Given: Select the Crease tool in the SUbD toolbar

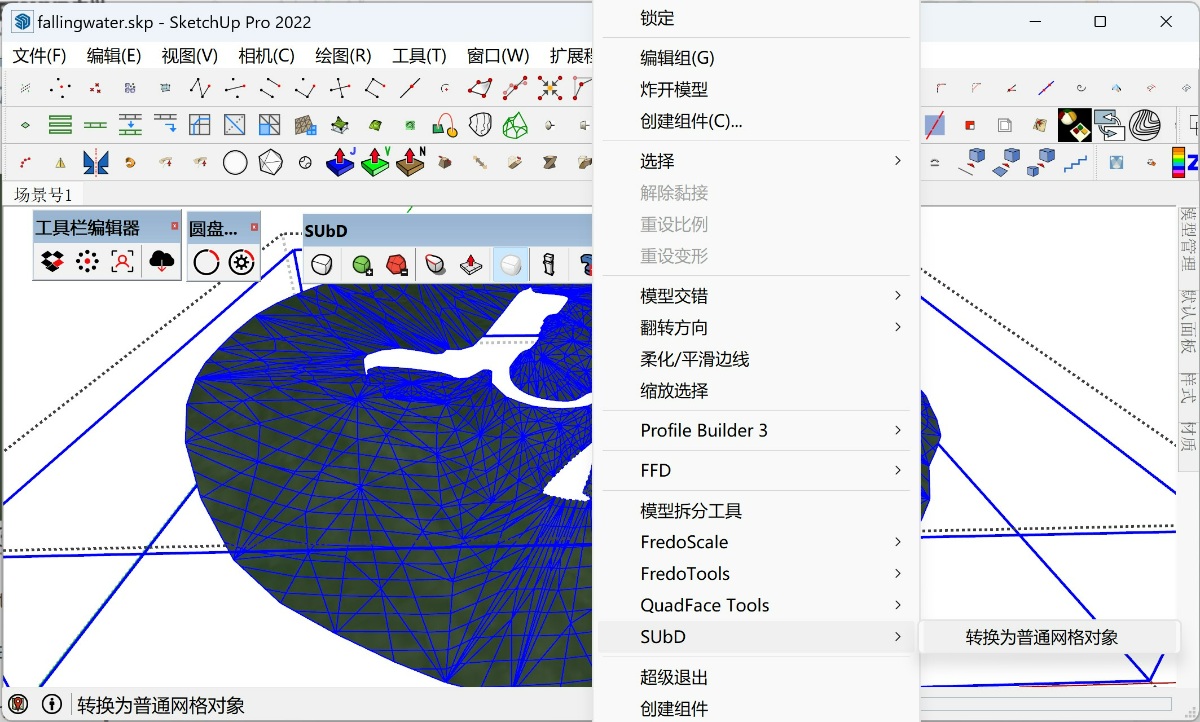Looking at the screenshot, I should coord(435,263).
